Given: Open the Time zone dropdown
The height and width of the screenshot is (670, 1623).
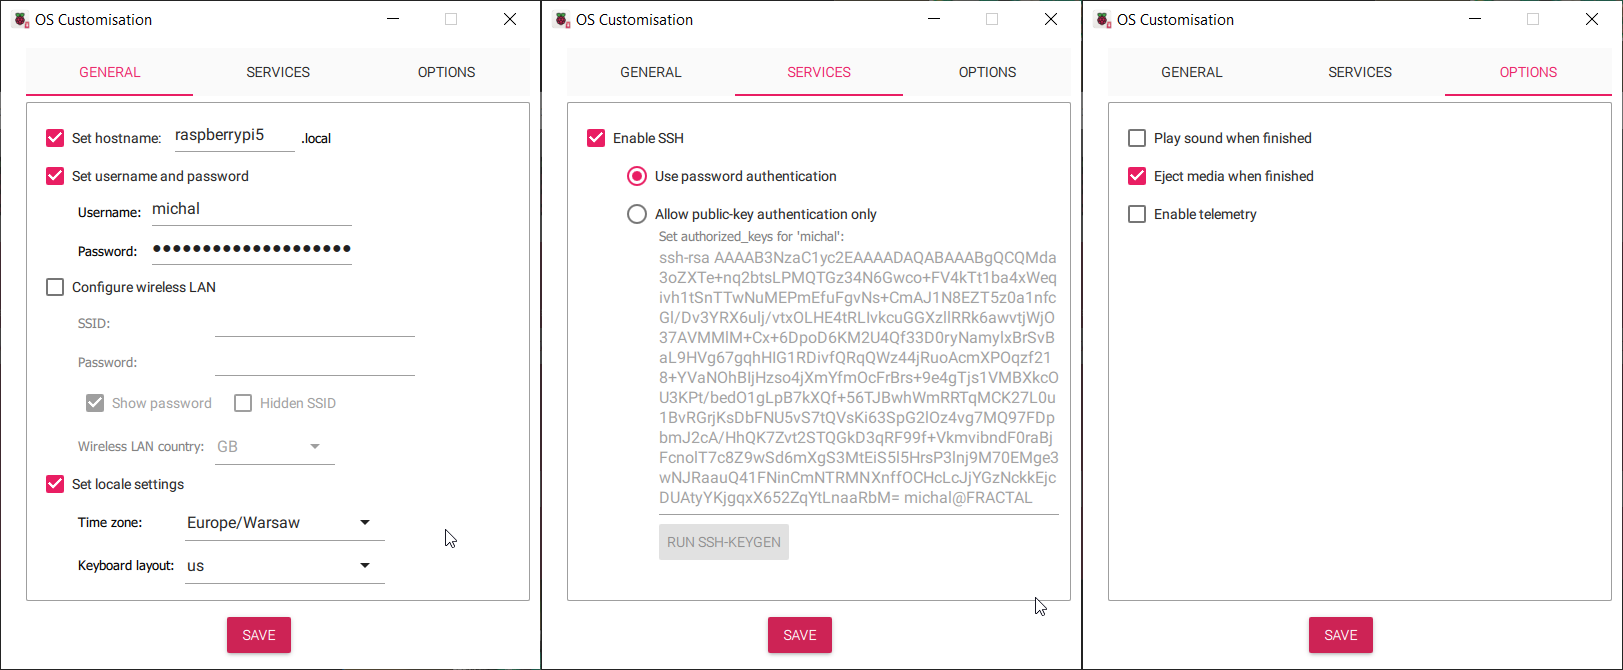Looking at the screenshot, I should click(284, 523).
